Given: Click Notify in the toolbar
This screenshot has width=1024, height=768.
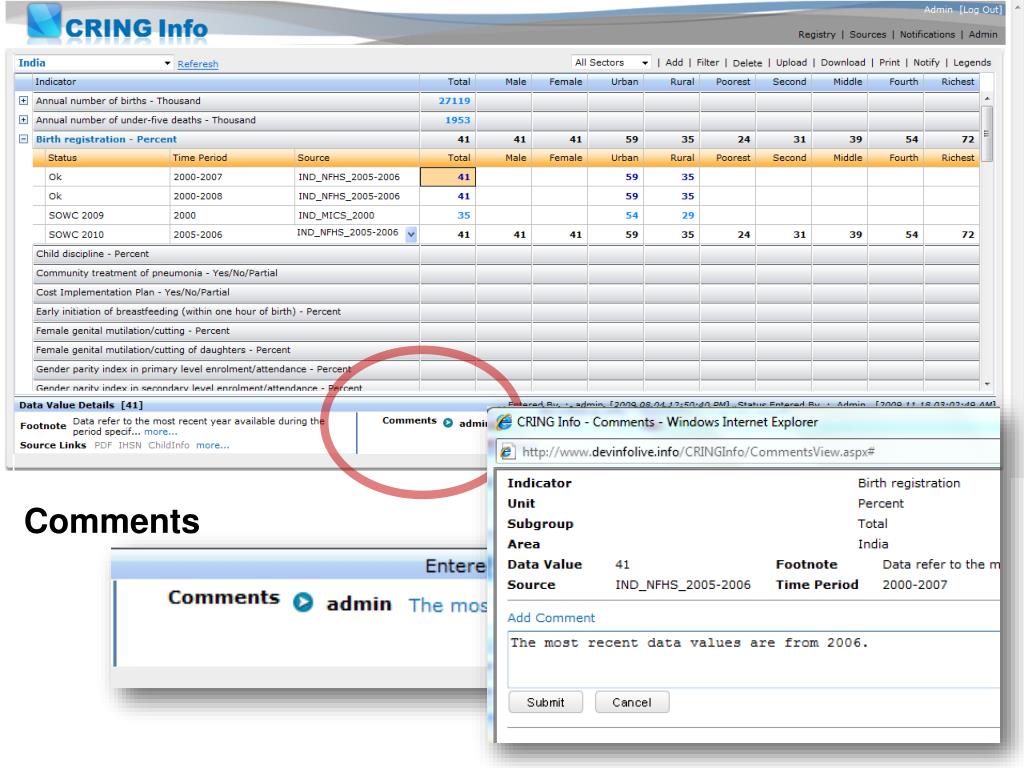Looking at the screenshot, I should (x=926, y=63).
